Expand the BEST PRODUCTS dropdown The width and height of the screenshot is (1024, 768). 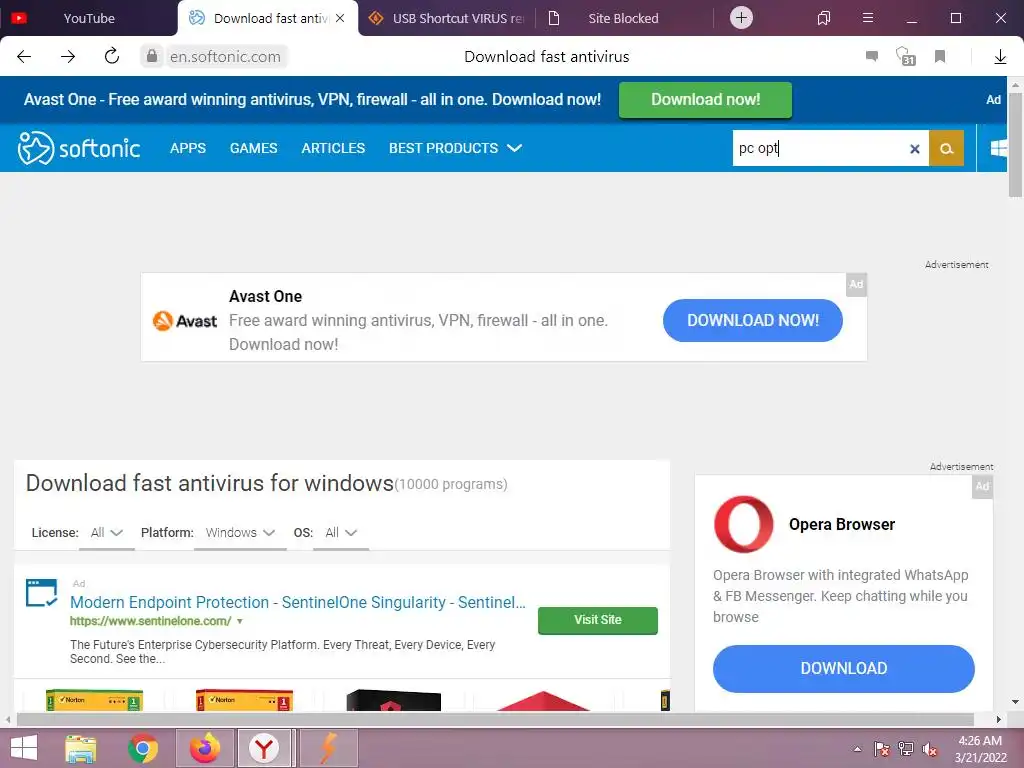pos(455,148)
